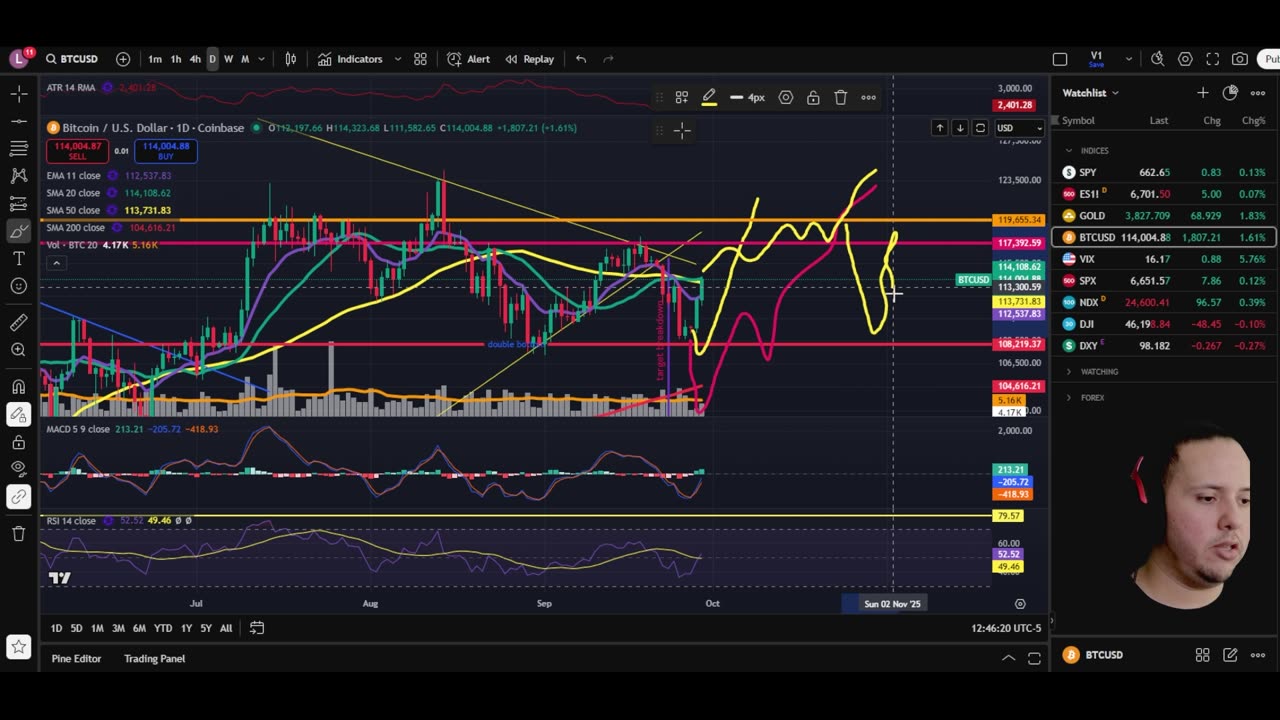Open the Pine Editor tab
Screen dimensions: 1280x720
(x=76, y=659)
